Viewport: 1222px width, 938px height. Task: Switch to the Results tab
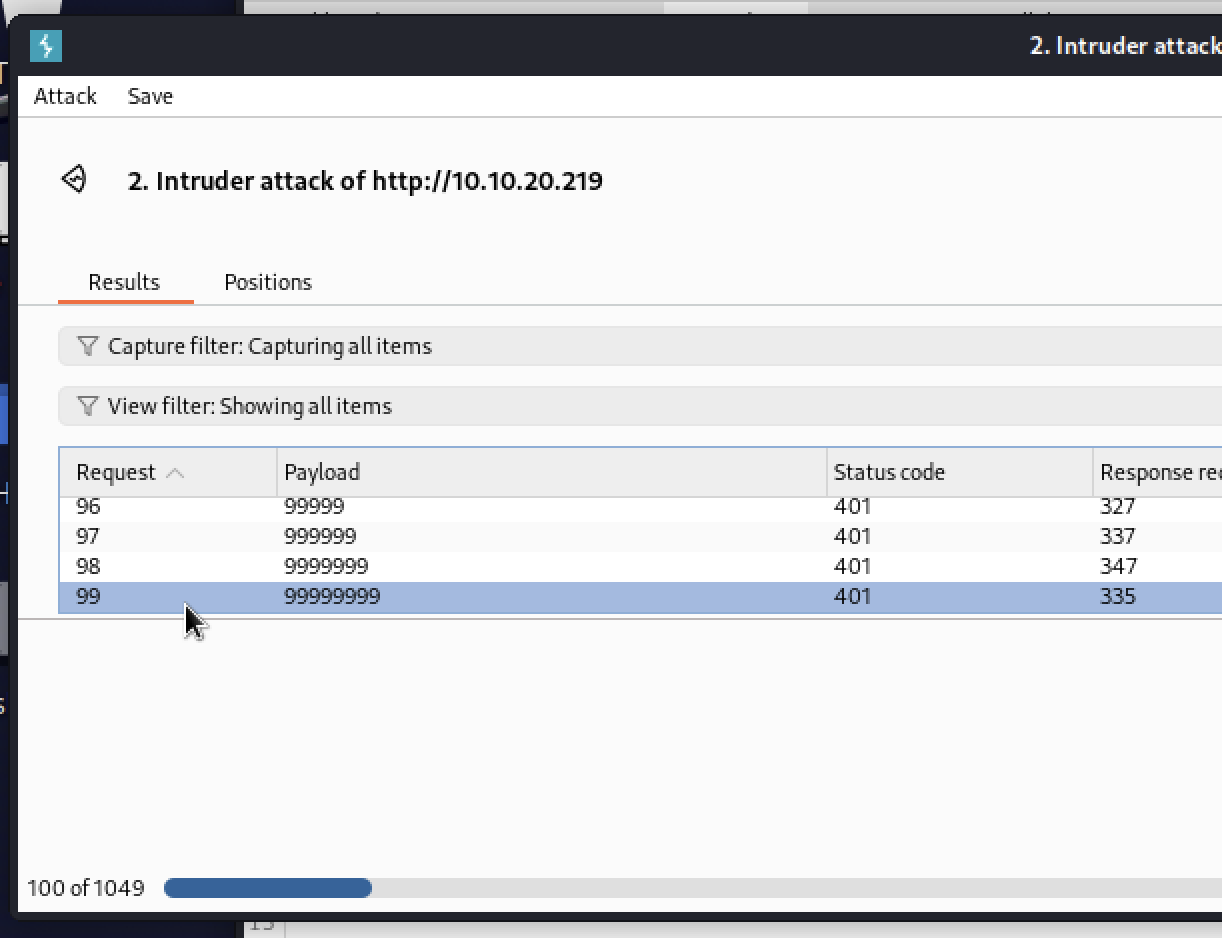(124, 282)
